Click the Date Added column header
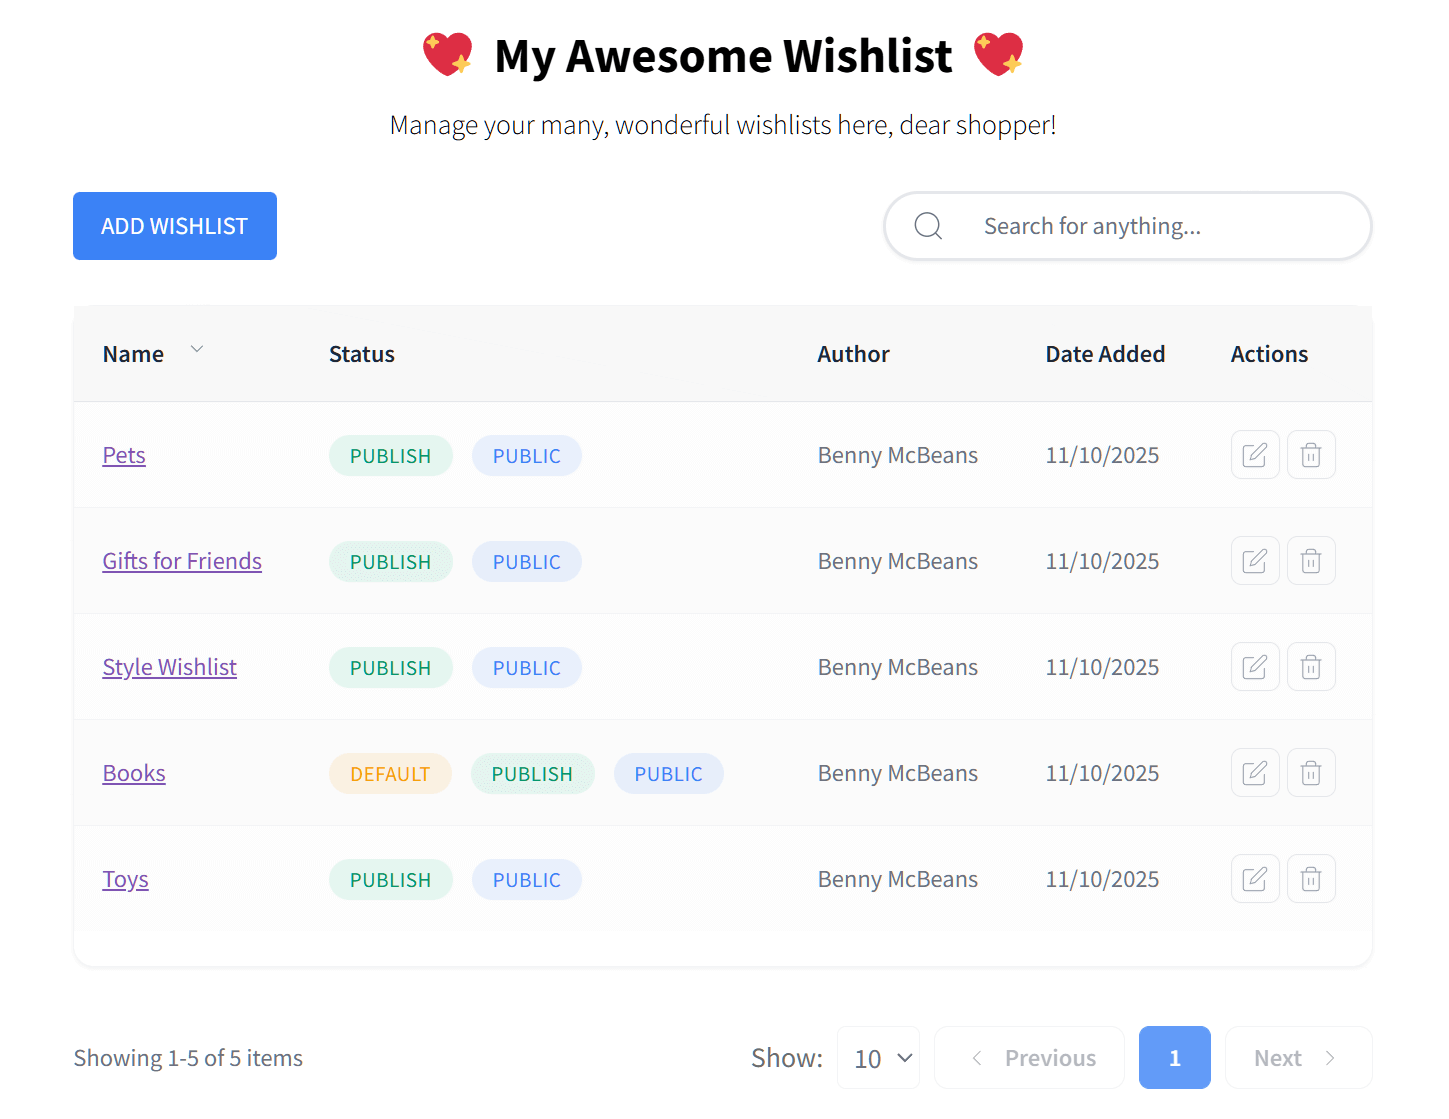Viewport: 1449px width, 1119px height. pyautogui.click(x=1105, y=354)
